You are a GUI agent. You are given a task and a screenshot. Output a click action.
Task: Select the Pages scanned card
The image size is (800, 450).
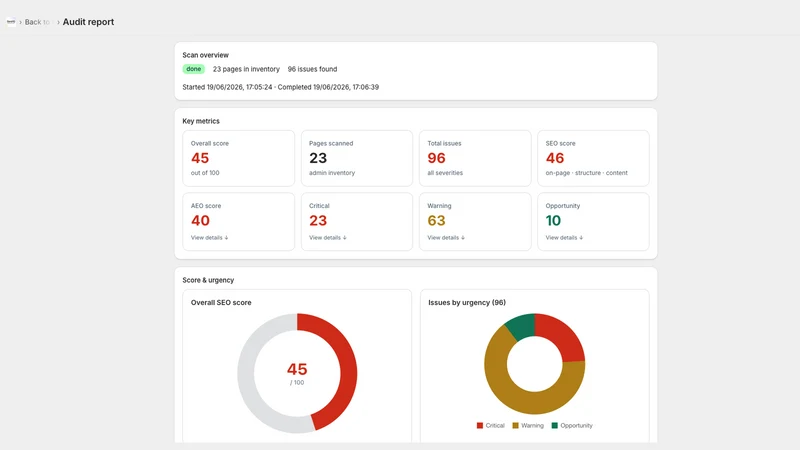pos(357,158)
